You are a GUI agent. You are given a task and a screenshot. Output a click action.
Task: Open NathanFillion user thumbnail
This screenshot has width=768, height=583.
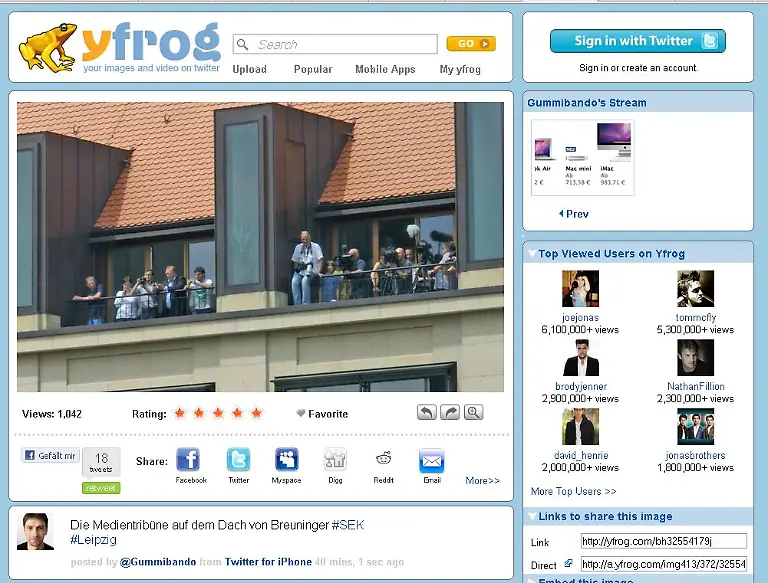point(696,358)
